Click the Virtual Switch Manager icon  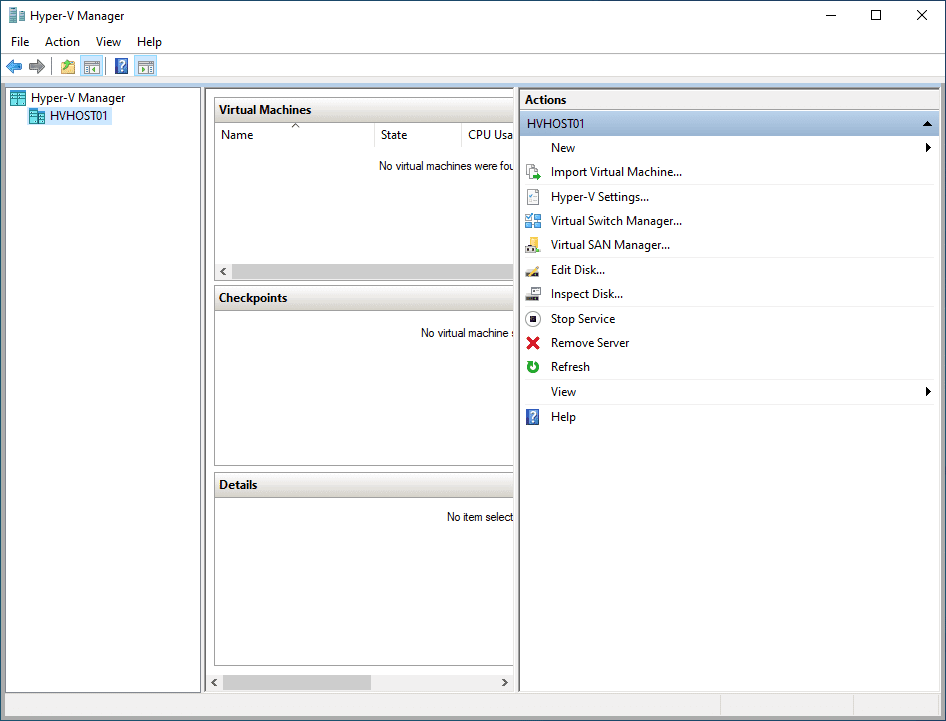point(533,221)
